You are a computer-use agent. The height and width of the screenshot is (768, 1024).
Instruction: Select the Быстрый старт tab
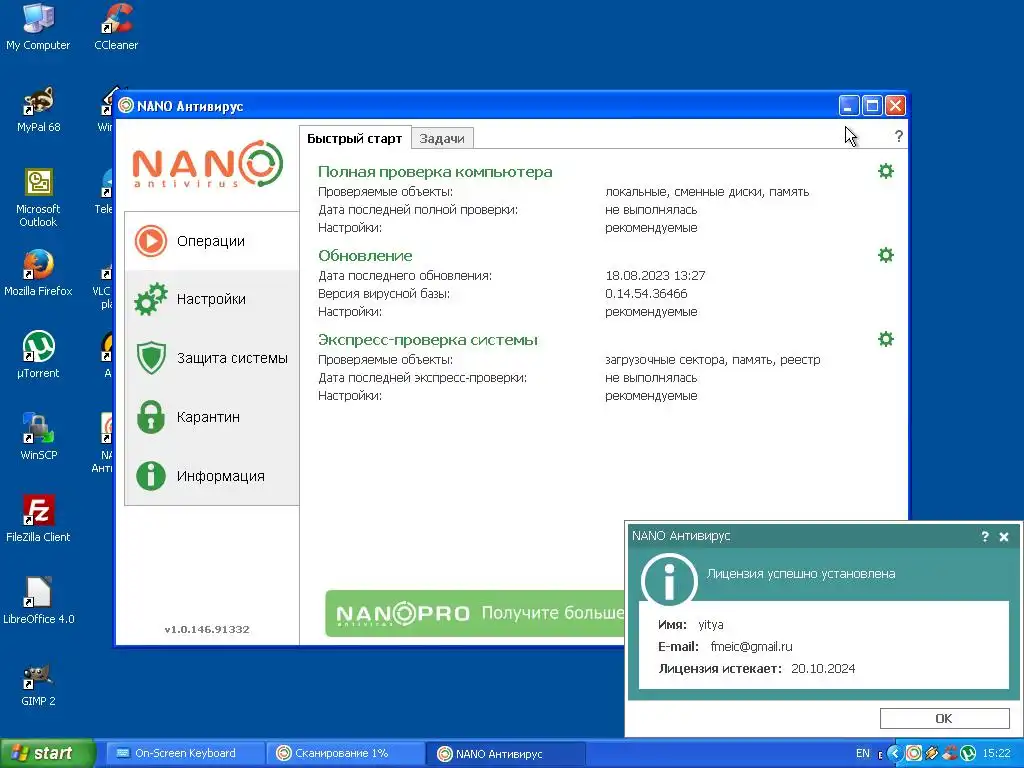[355, 138]
